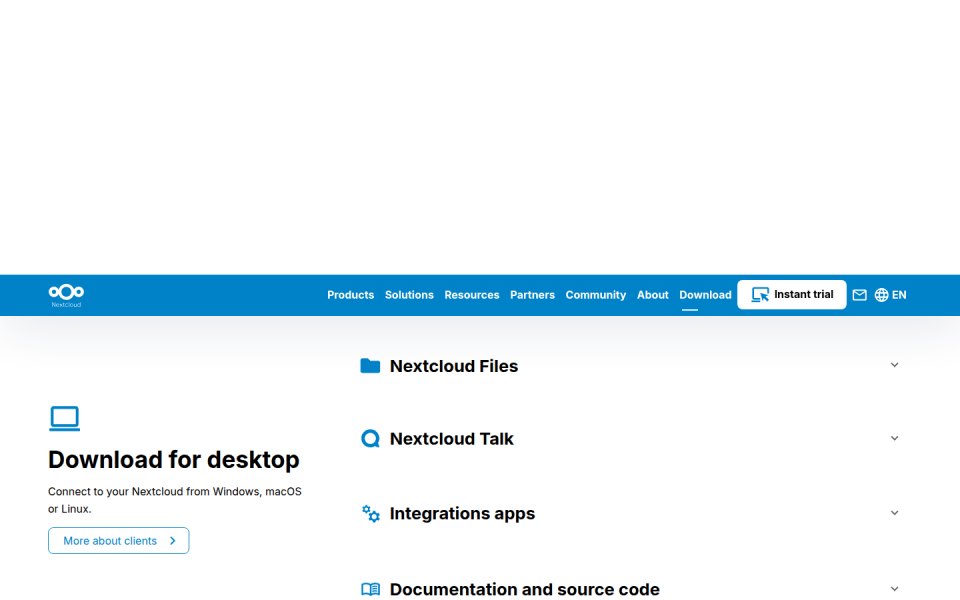Open the Partners menu
Image resolution: width=960 pixels, height=600 pixels.
[532, 295]
